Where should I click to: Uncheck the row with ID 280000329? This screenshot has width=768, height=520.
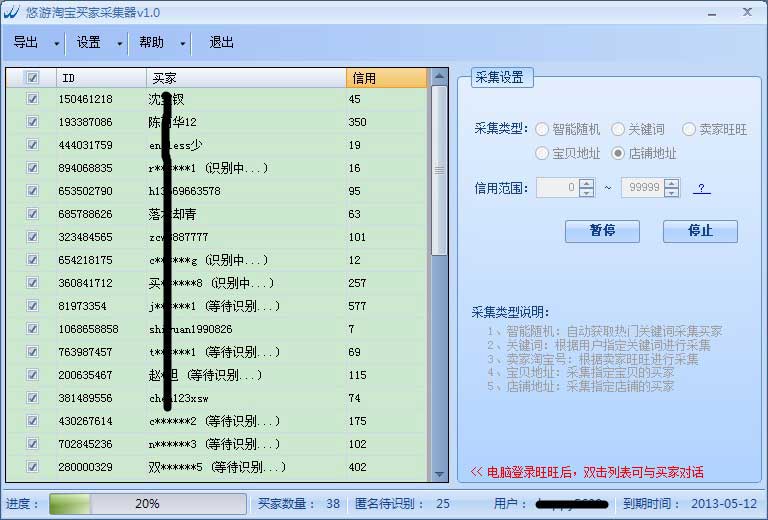click(x=32, y=467)
